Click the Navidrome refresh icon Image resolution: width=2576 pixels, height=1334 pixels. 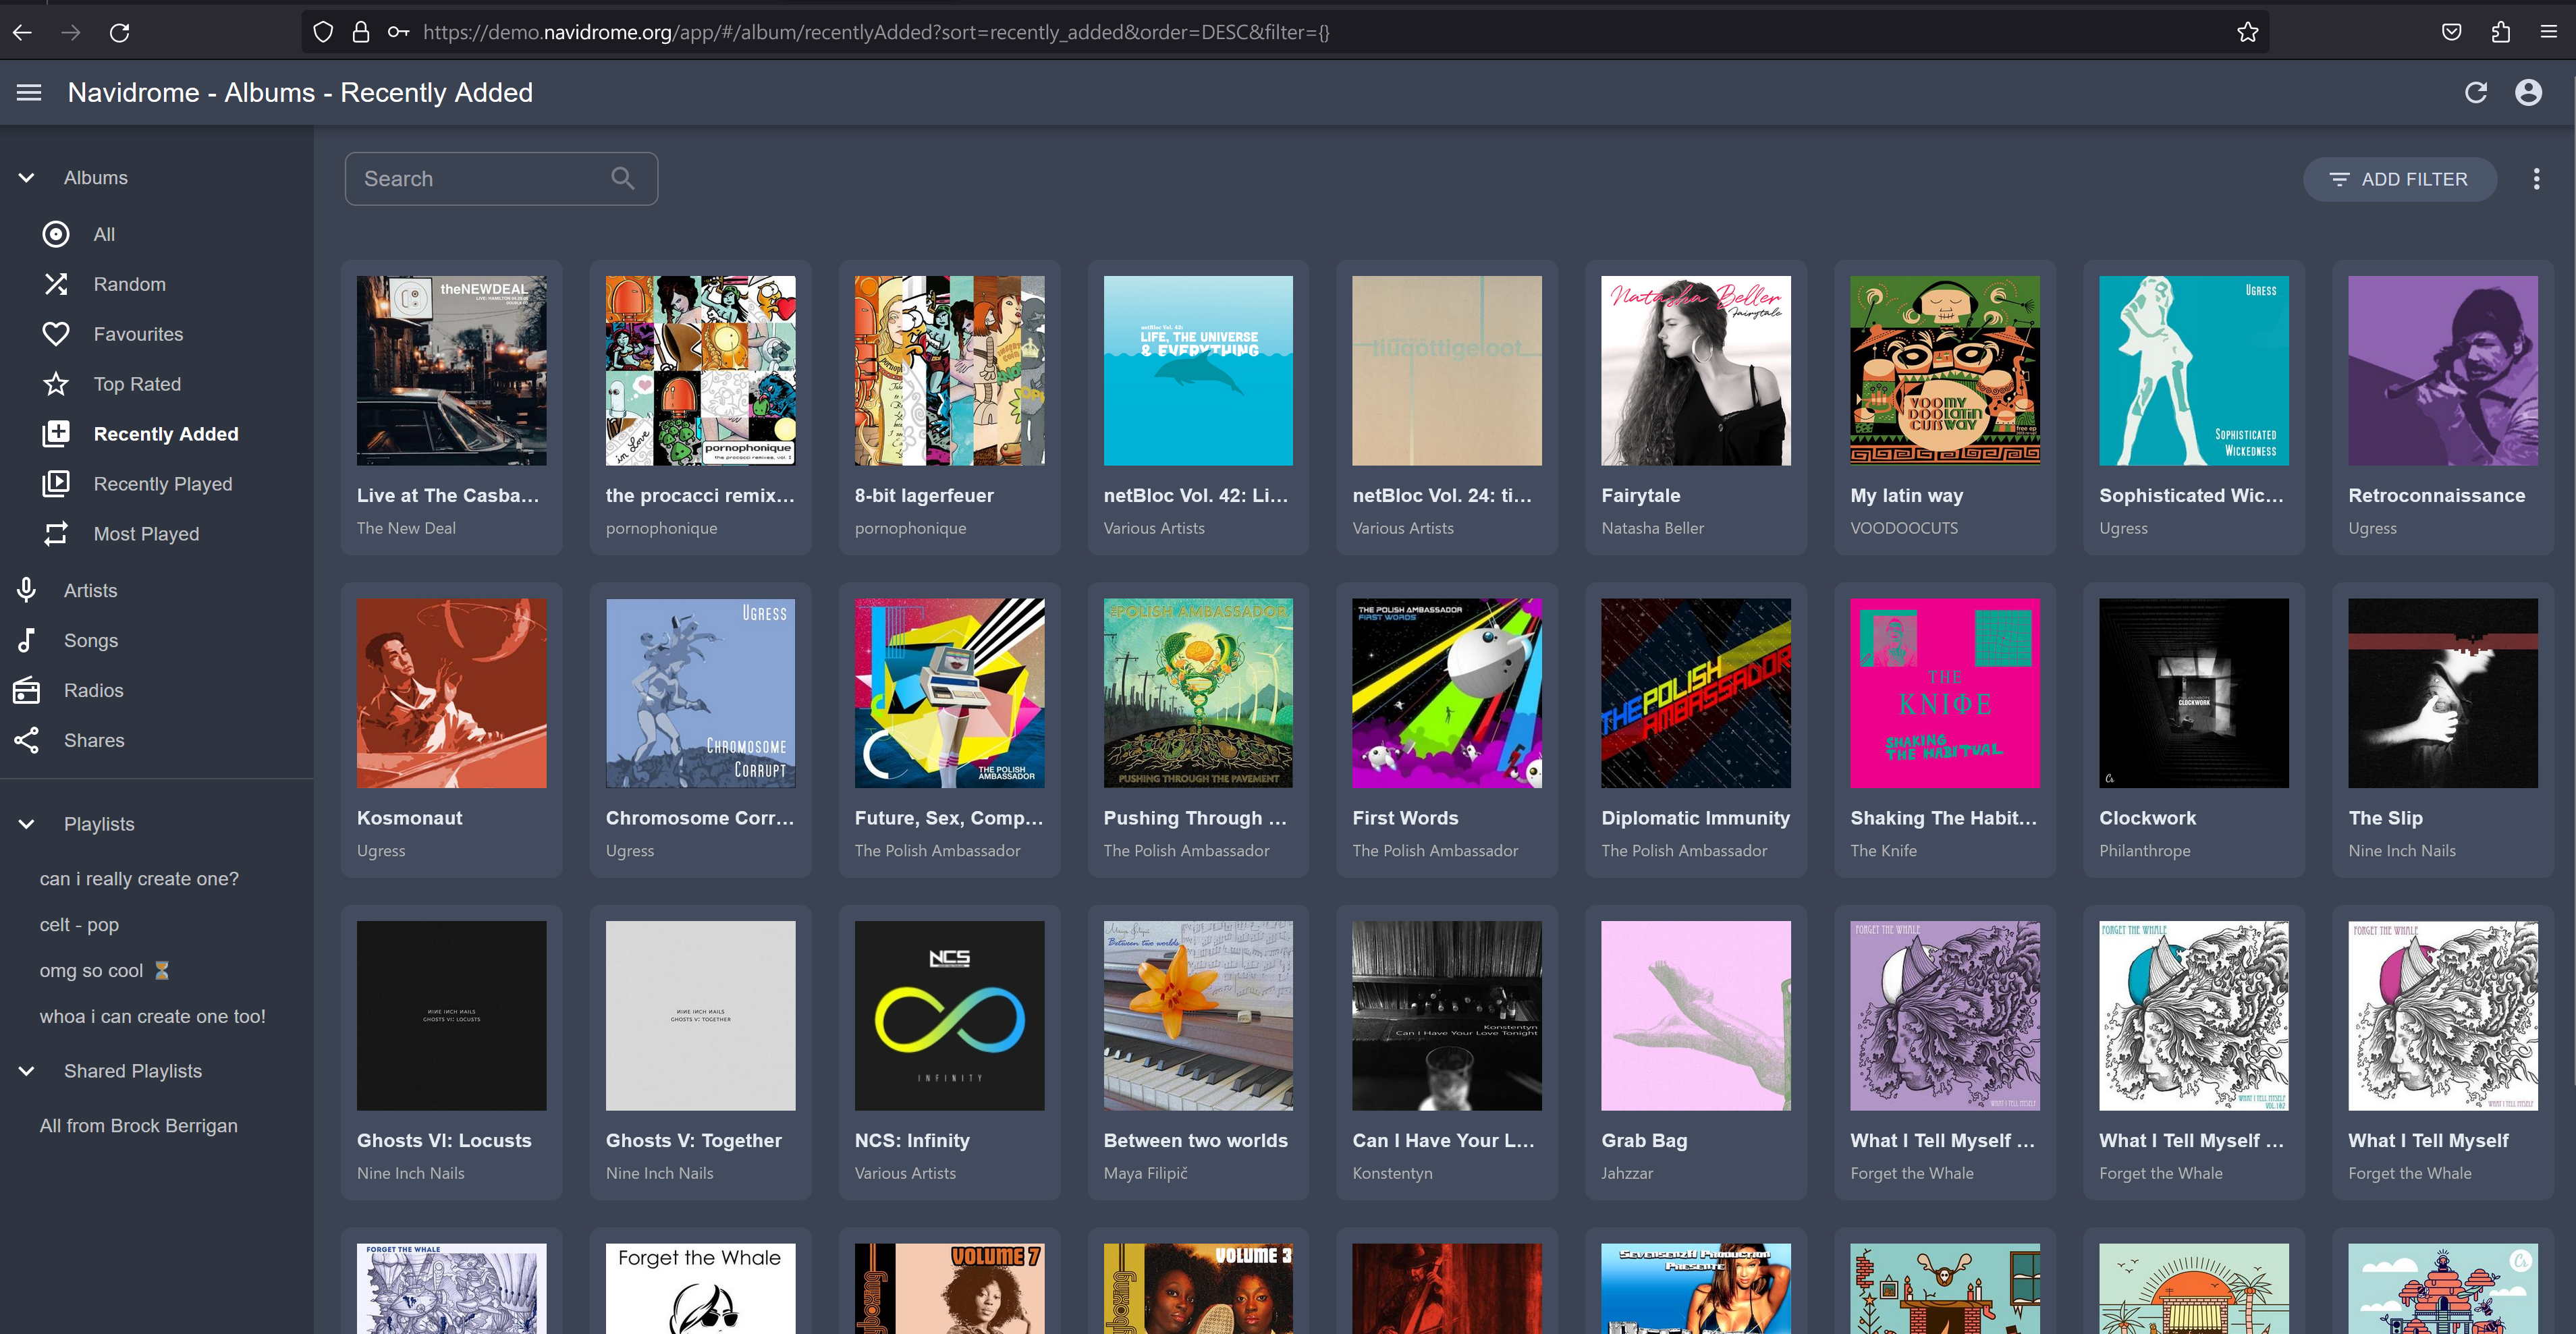2475,92
